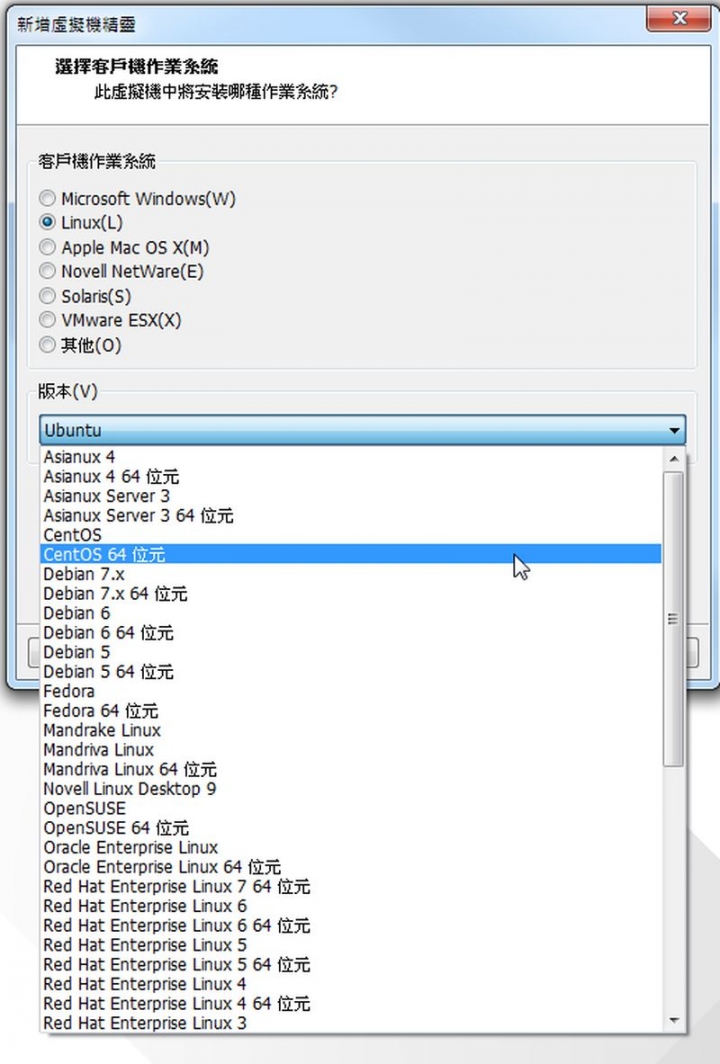Choose the 32-bit Fedora entry

pyautogui.click(x=351, y=691)
